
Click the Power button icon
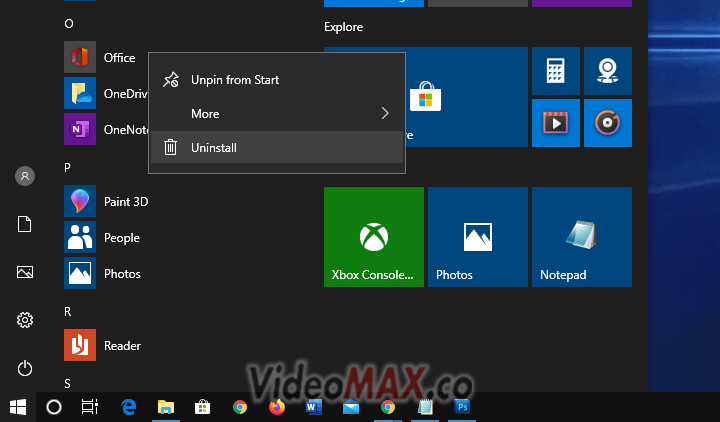pos(25,368)
